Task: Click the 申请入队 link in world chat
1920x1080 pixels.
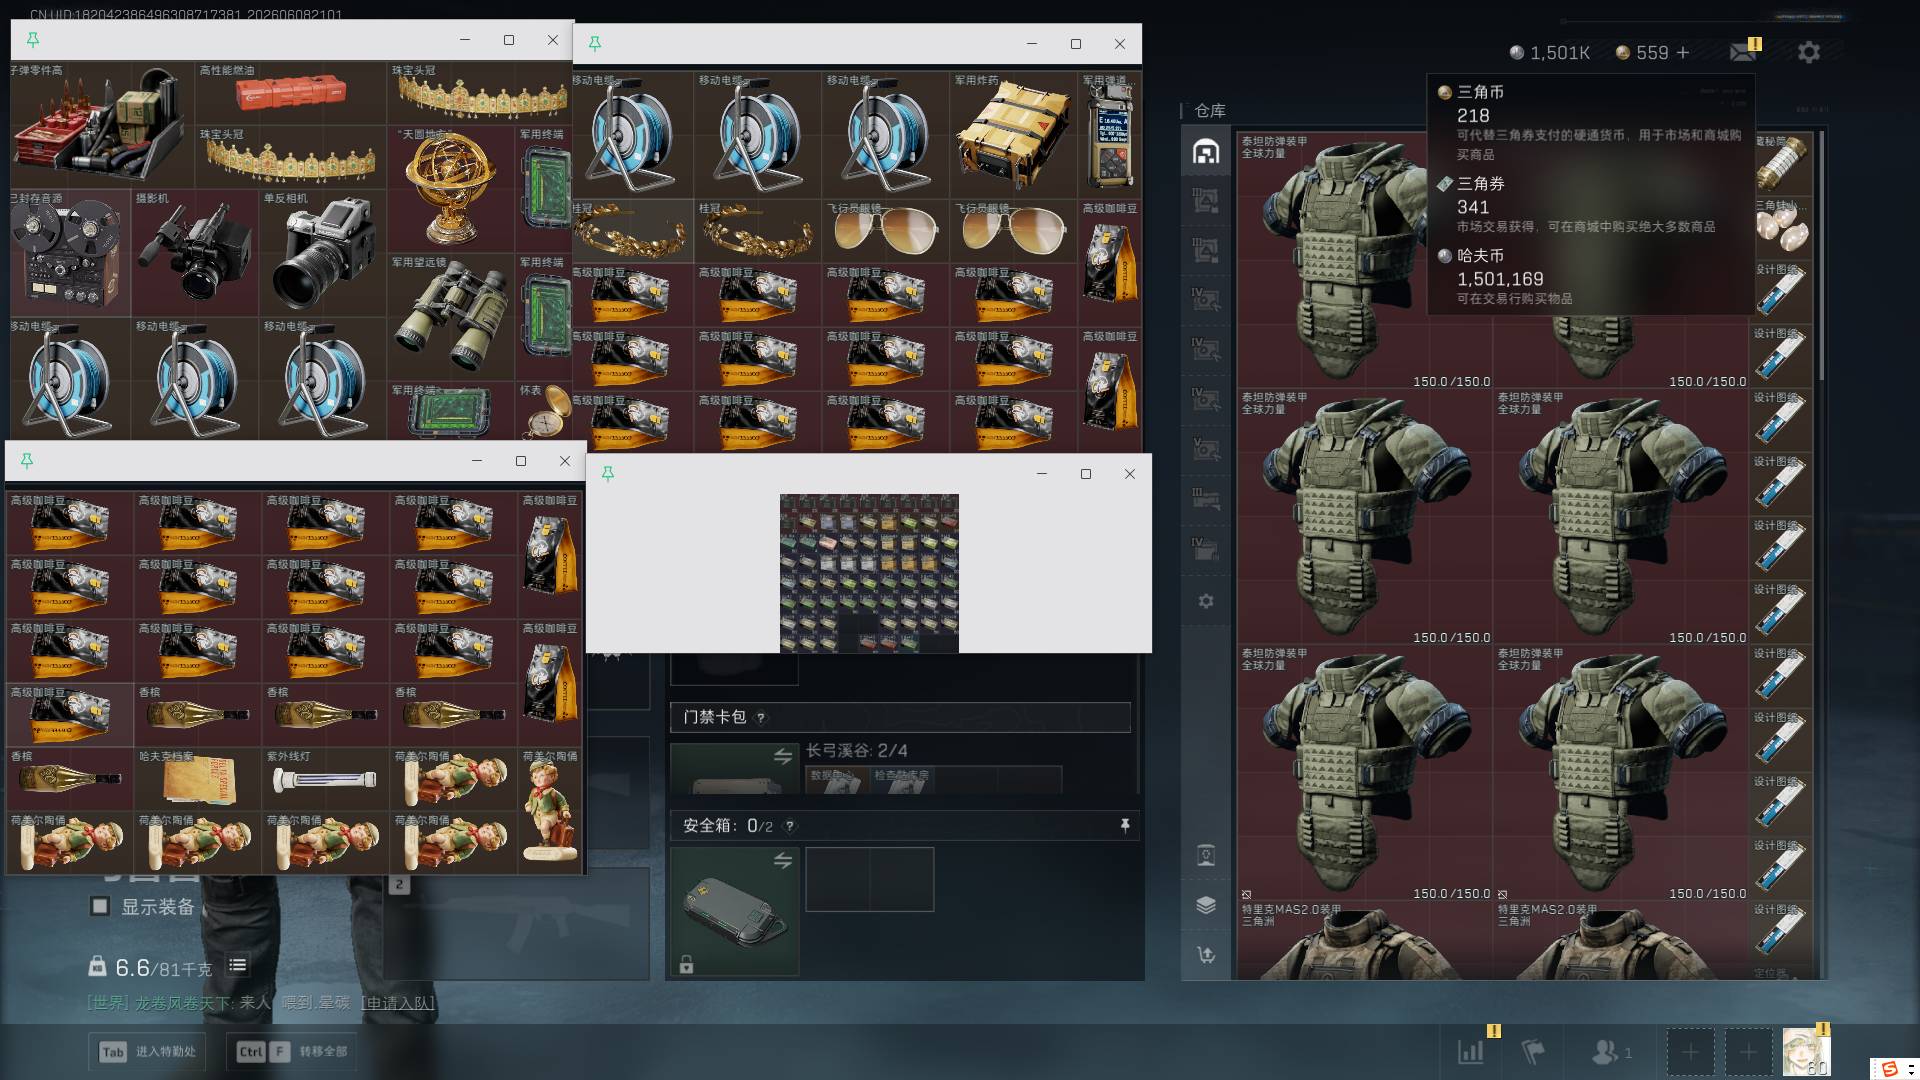Action: coord(397,1002)
